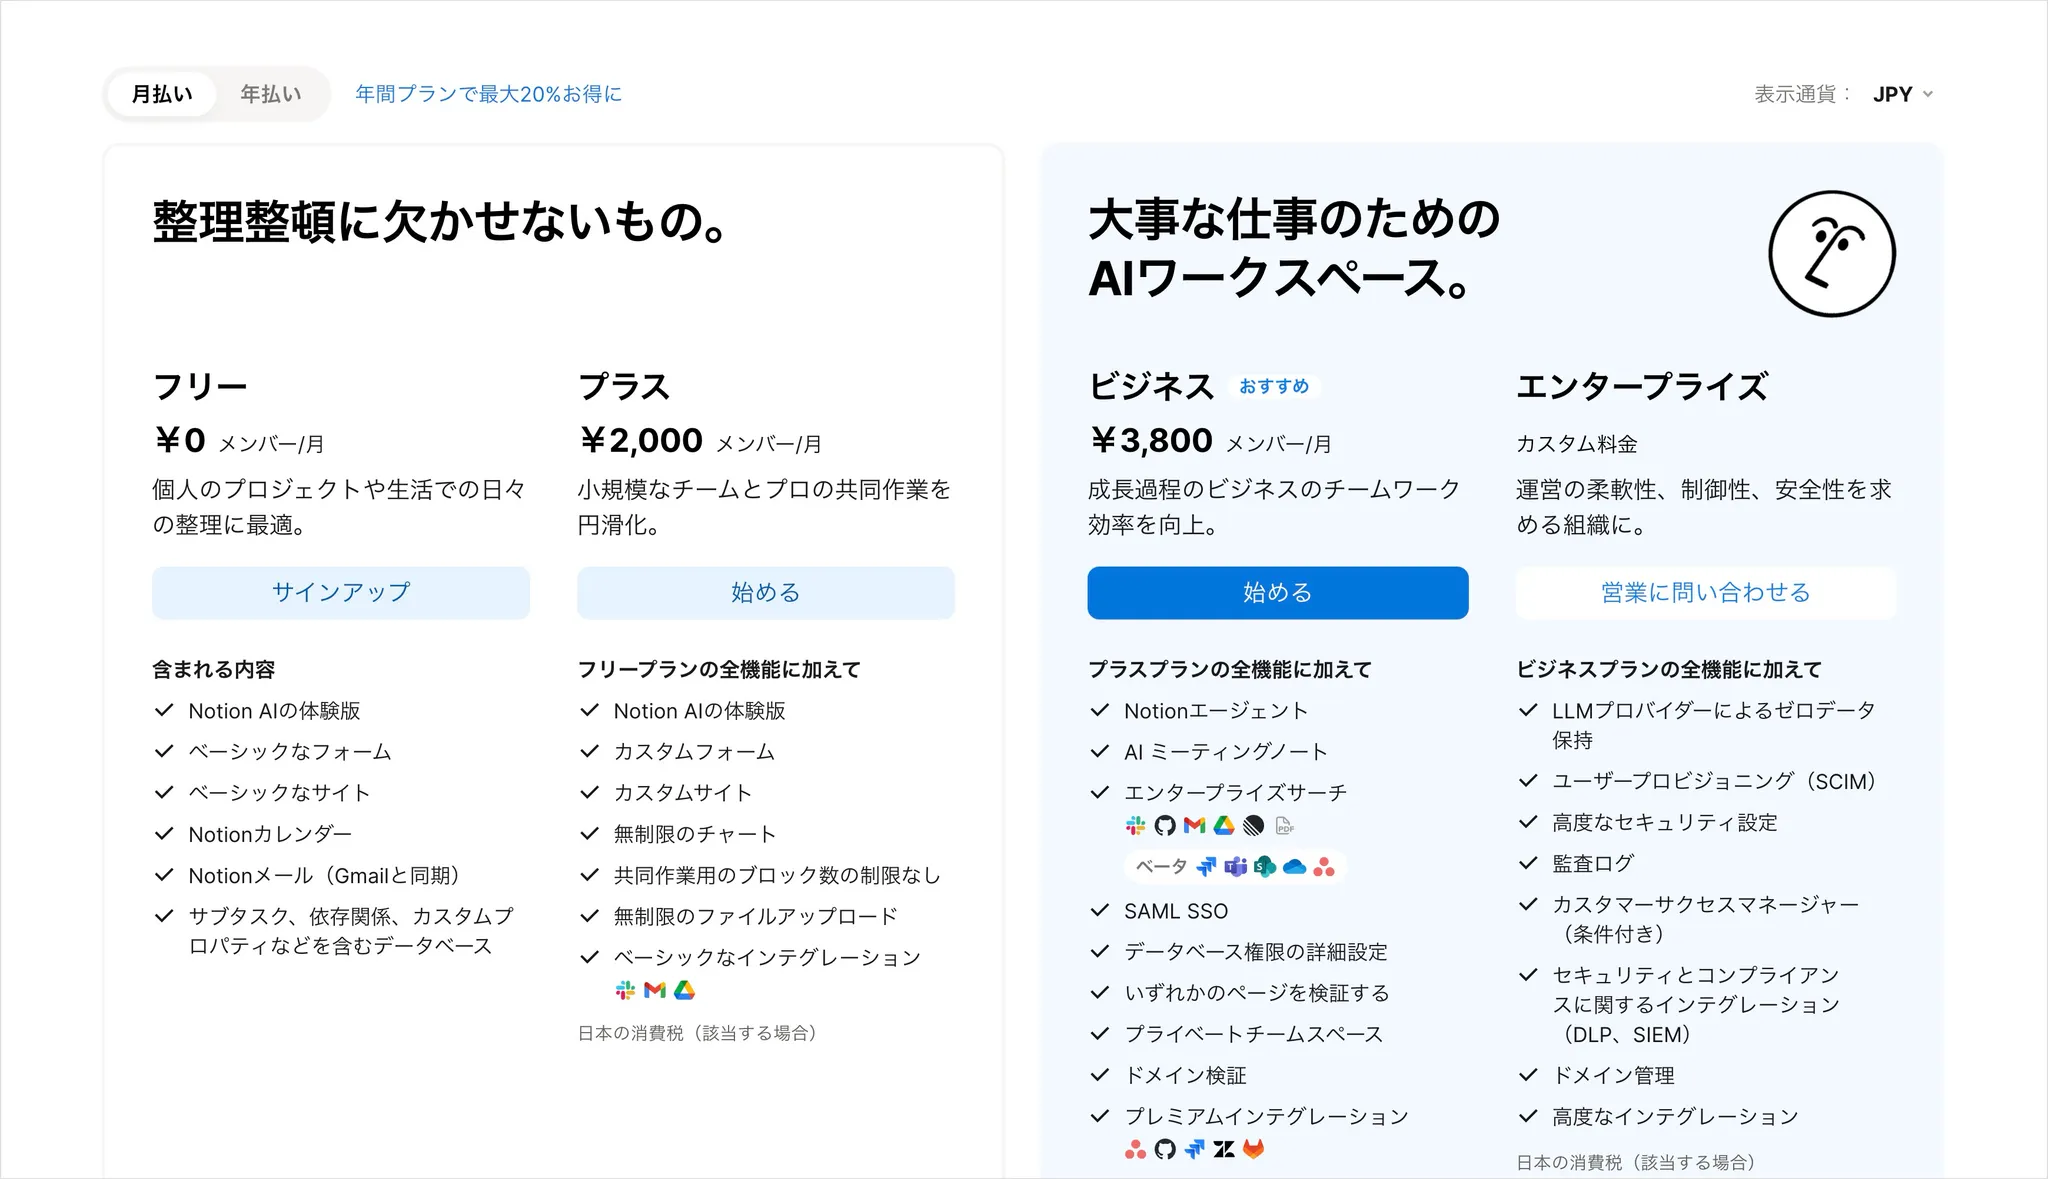Click Gmail icon under Plus plan basic integrations
The image size is (2048, 1179).
(x=655, y=990)
